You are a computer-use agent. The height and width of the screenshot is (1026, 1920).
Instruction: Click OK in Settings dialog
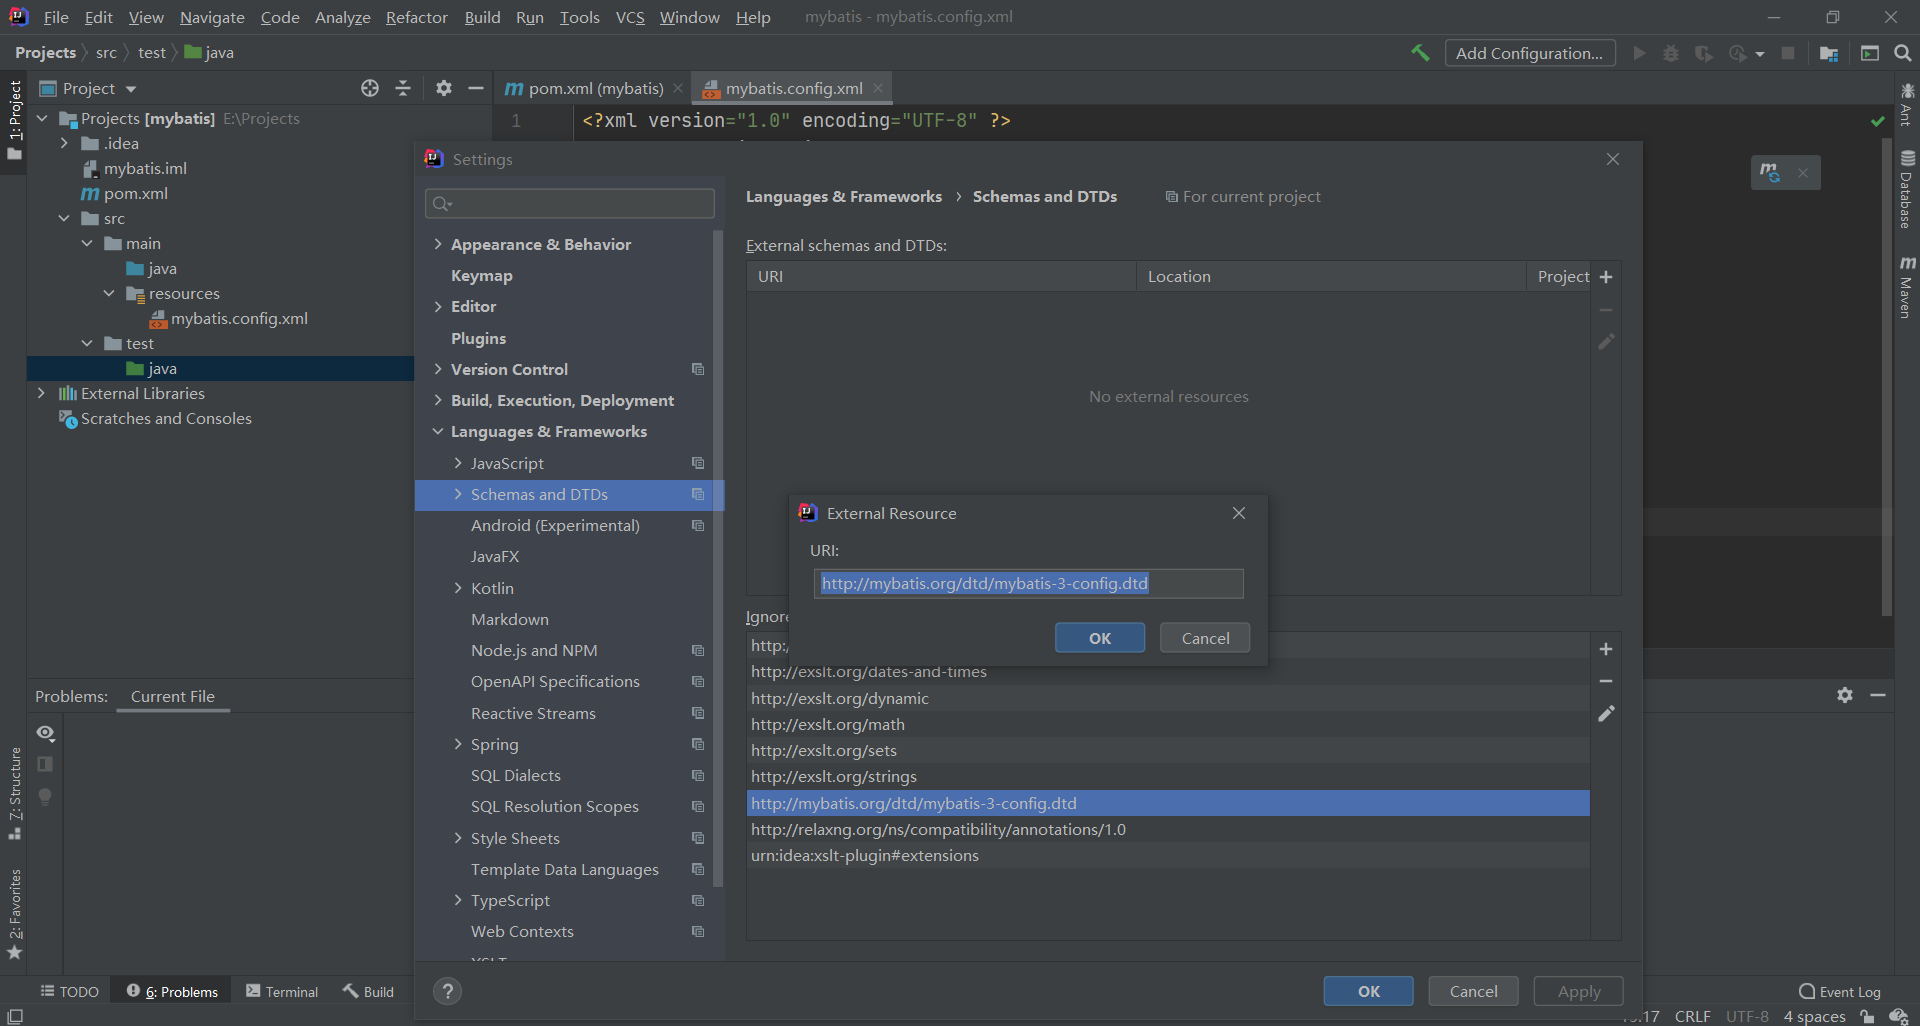(x=1369, y=991)
